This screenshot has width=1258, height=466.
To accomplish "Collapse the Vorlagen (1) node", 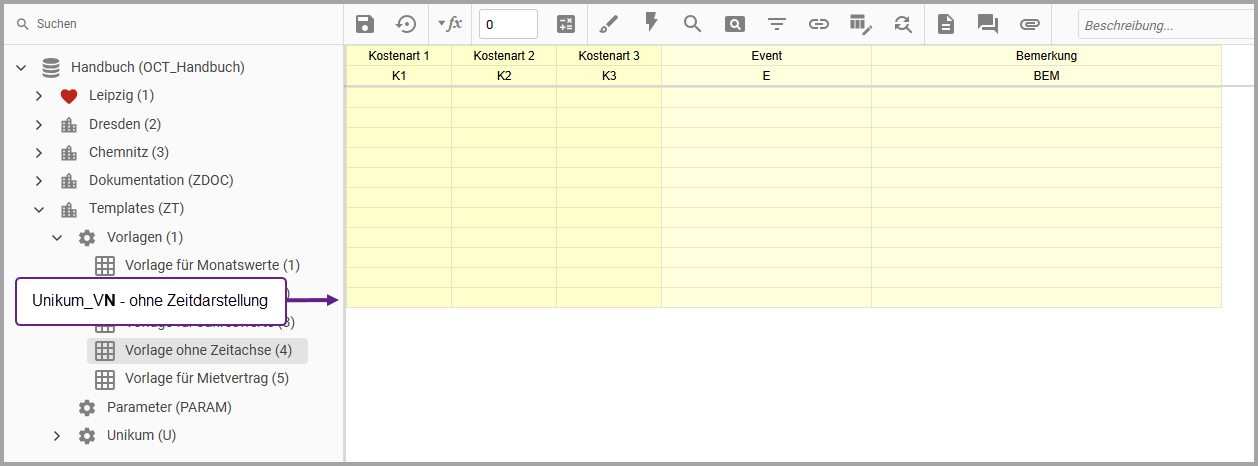I will [x=57, y=238].
